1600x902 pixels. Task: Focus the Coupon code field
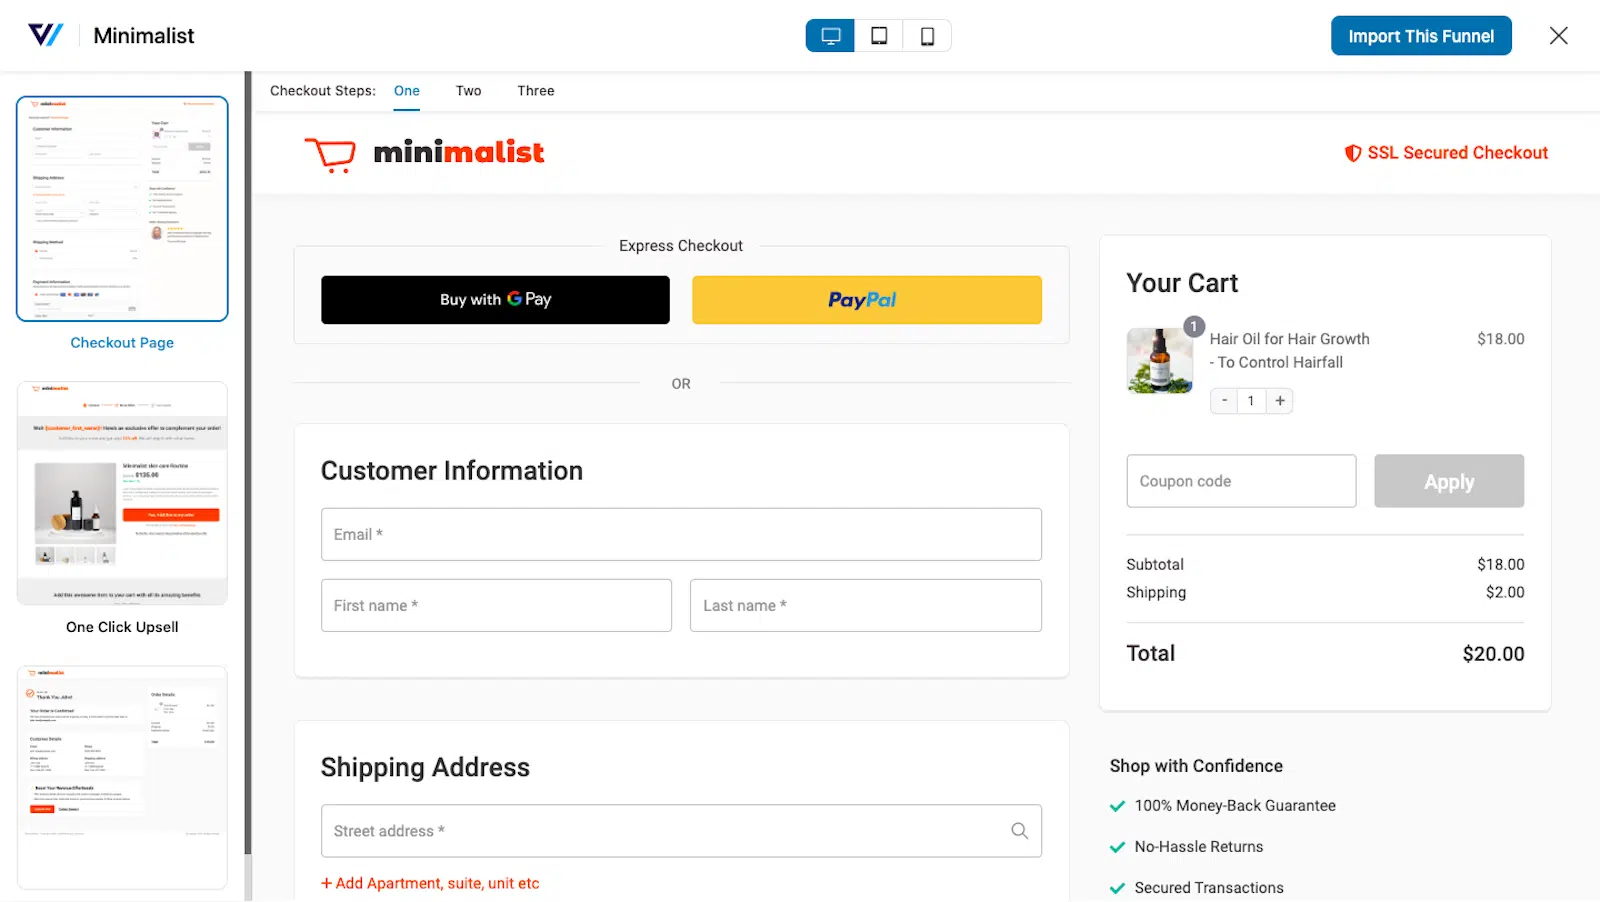coord(1241,481)
